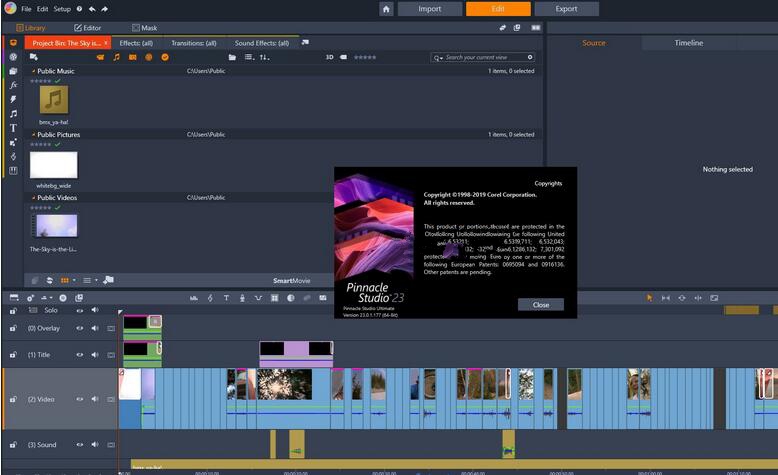Viewport: 778px width, 475px height.
Task: Click the Home icon in top bar
Action: [x=386, y=9]
